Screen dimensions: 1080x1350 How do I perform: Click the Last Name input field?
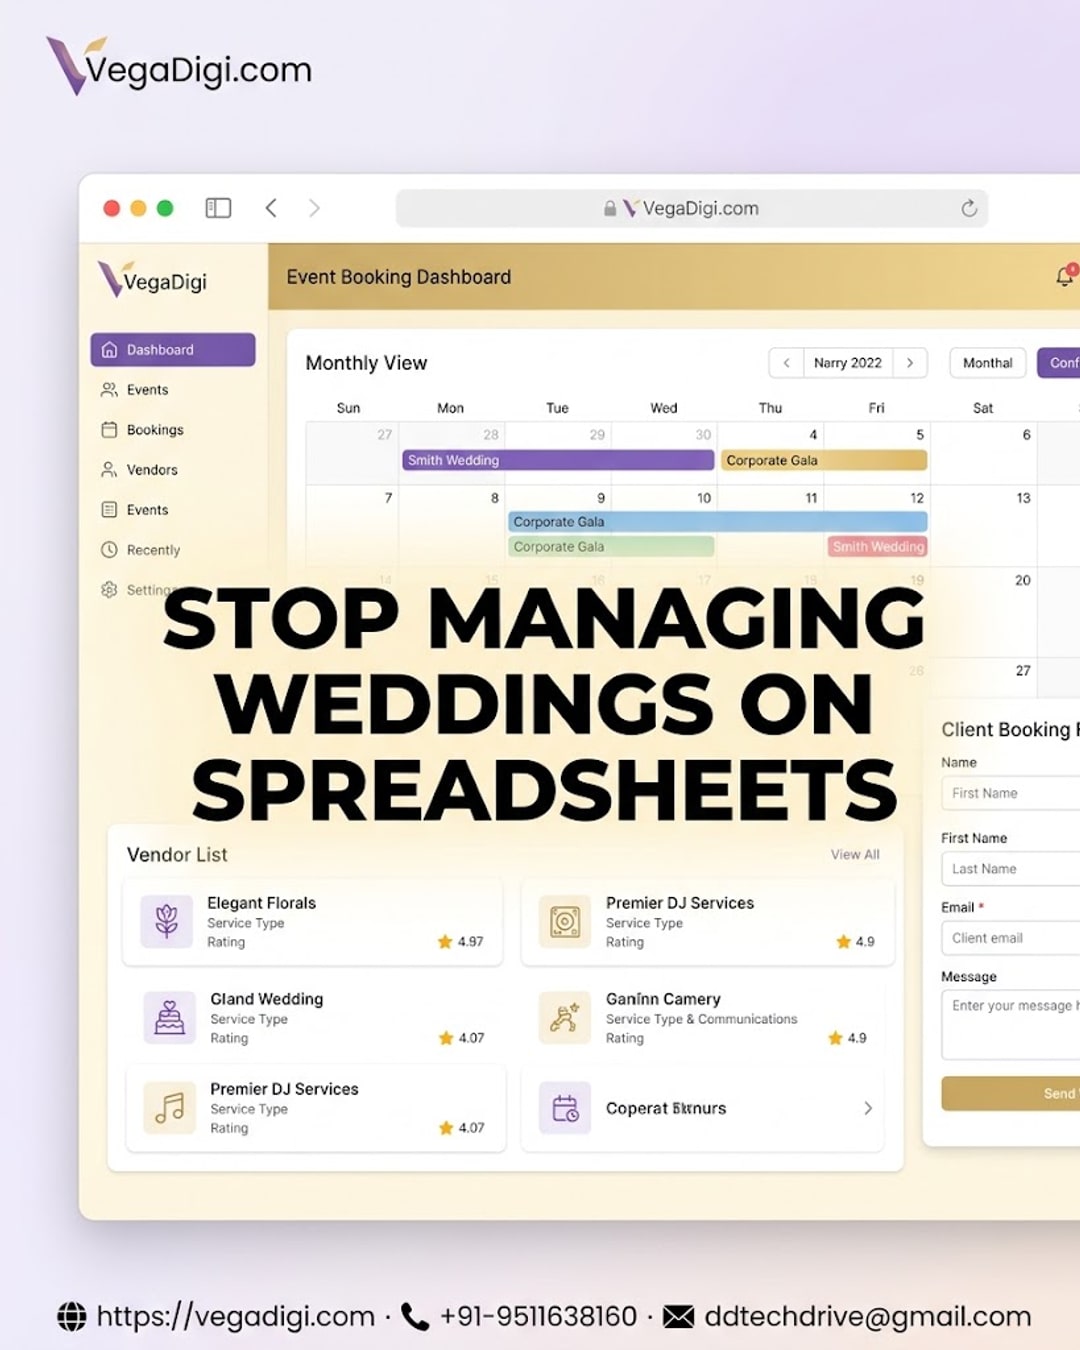point(1010,869)
